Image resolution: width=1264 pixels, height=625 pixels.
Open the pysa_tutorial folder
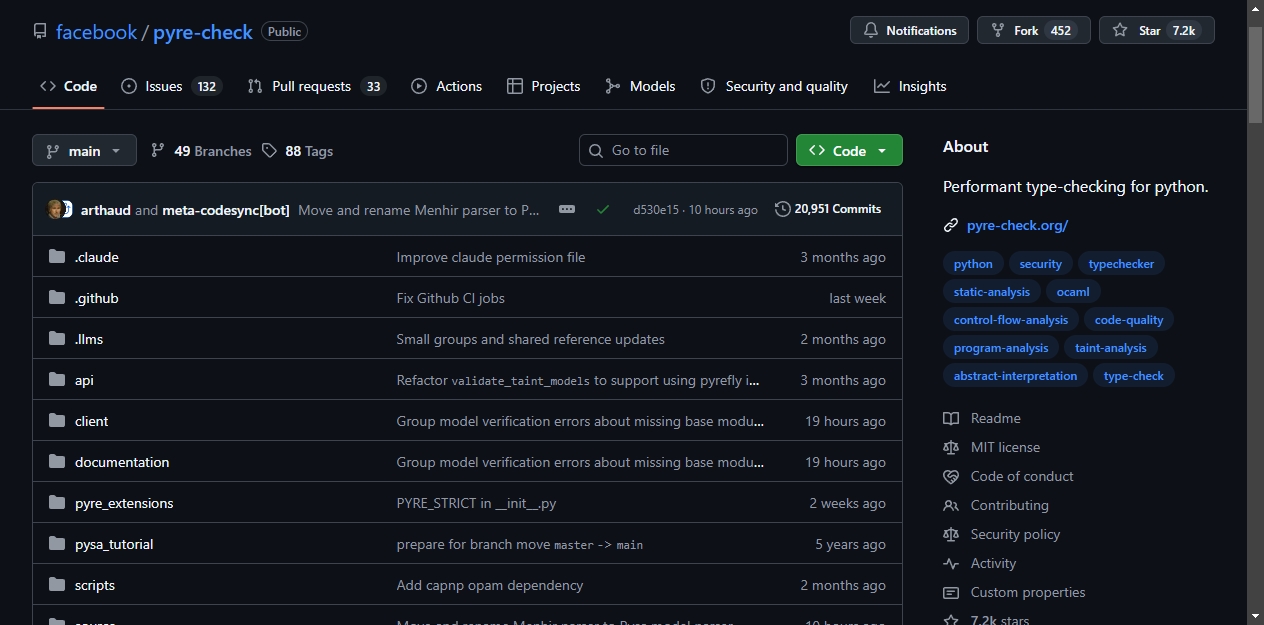click(x=114, y=544)
